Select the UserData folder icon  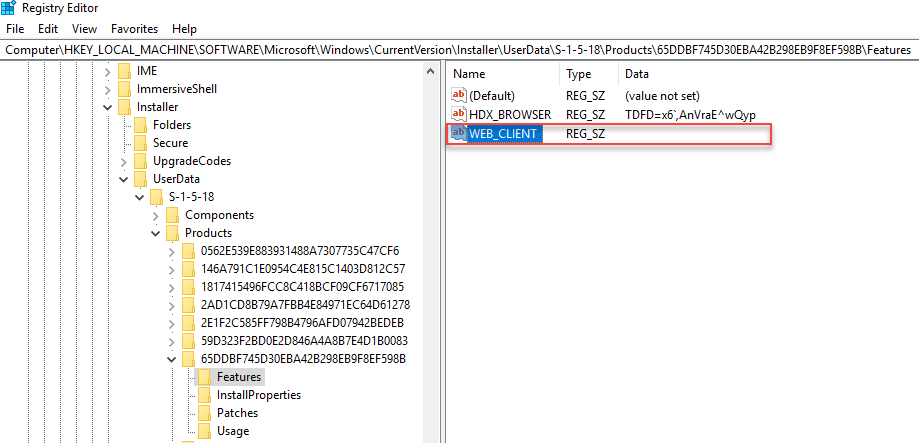click(140, 179)
